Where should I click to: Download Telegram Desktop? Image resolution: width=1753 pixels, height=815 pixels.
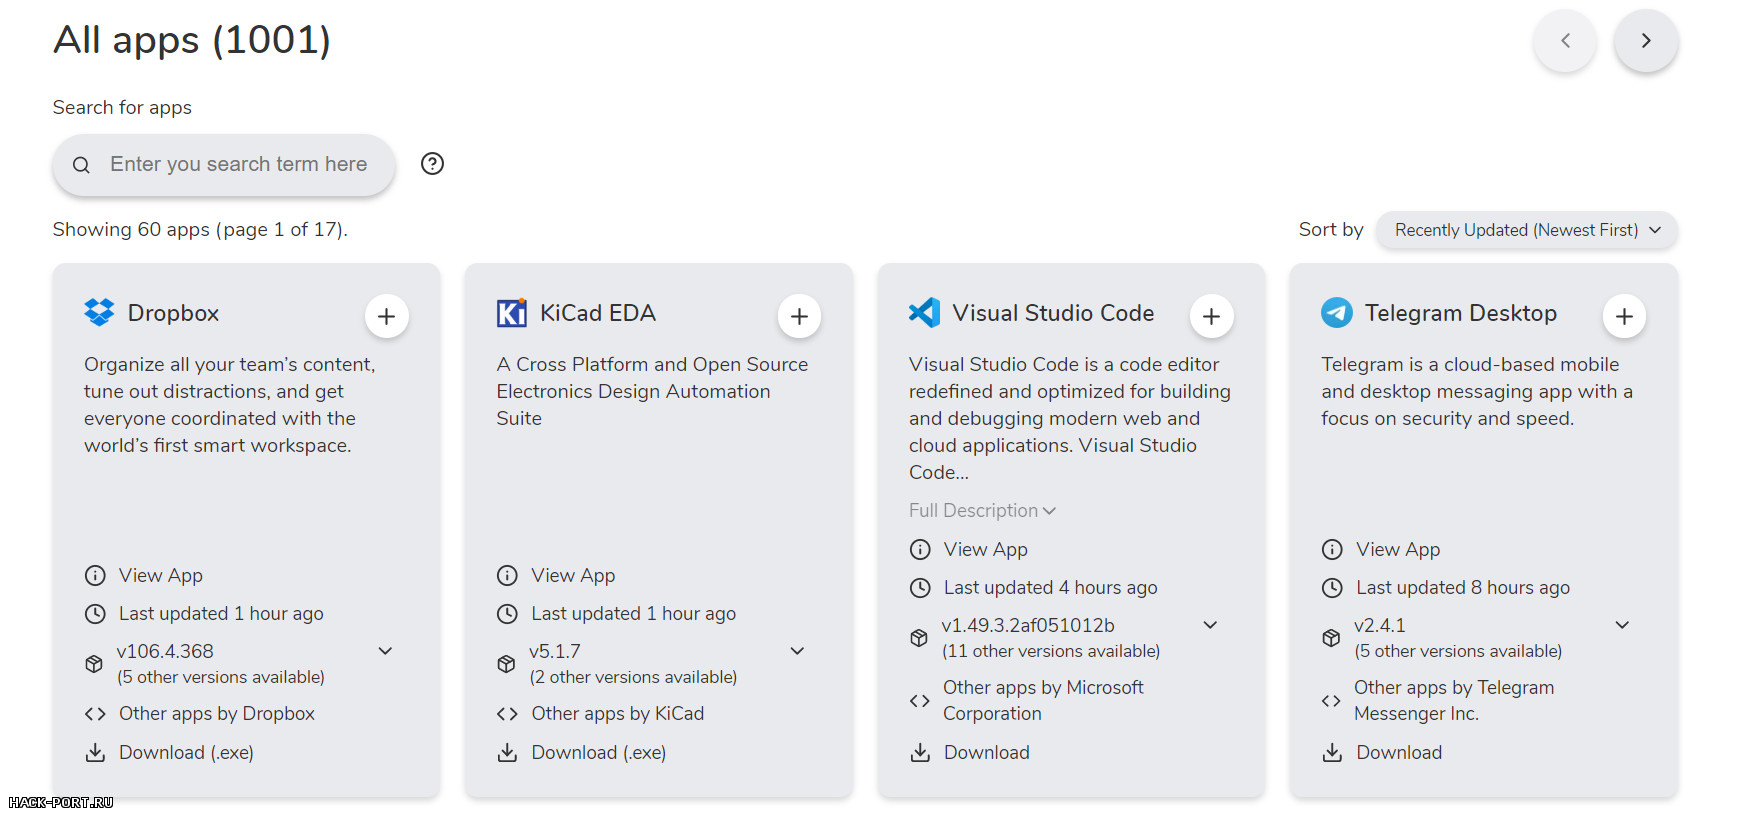1399,752
